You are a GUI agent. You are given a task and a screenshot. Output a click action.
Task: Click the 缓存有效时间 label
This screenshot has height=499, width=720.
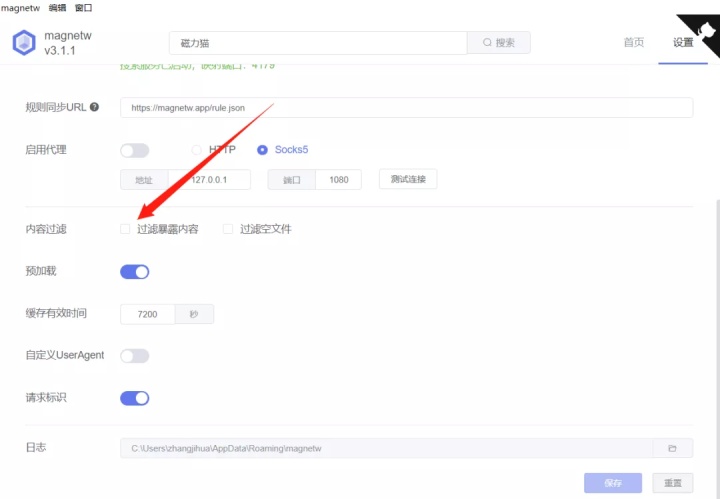pos(56,313)
